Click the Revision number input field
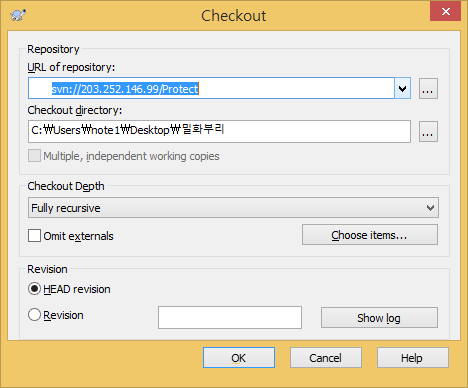Screen dimensions: 468x388 tap(230, 317)
